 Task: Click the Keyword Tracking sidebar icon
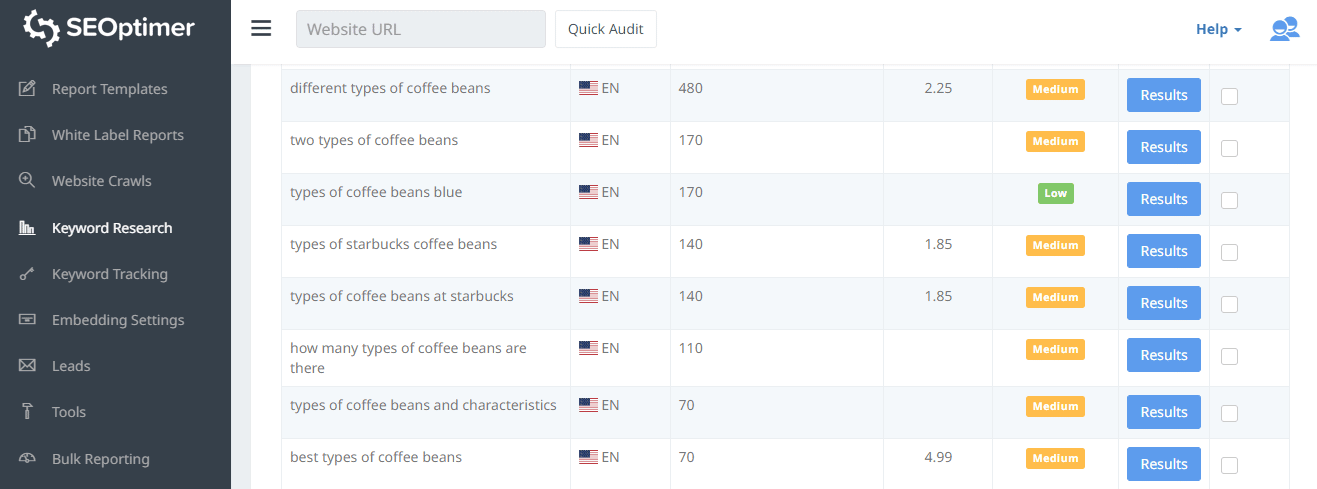click(28, 274)
